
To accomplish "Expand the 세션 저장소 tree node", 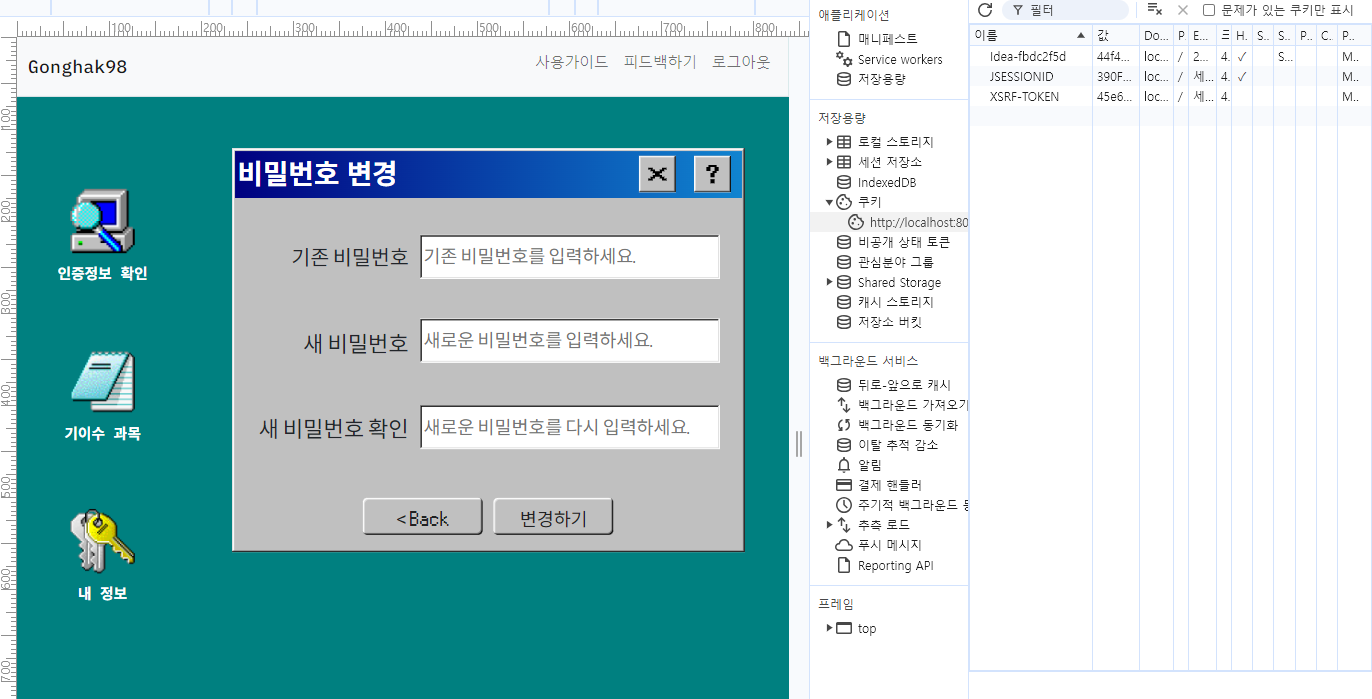I will click(830, 162).
